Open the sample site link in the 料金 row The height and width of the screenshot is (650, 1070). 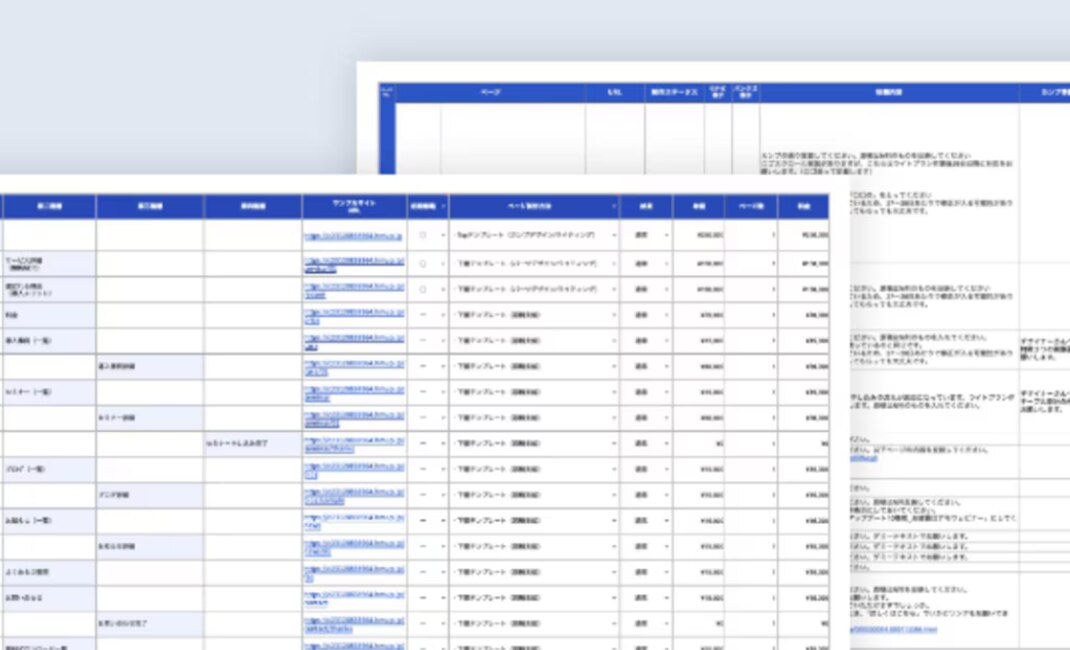tap(353, 315)
